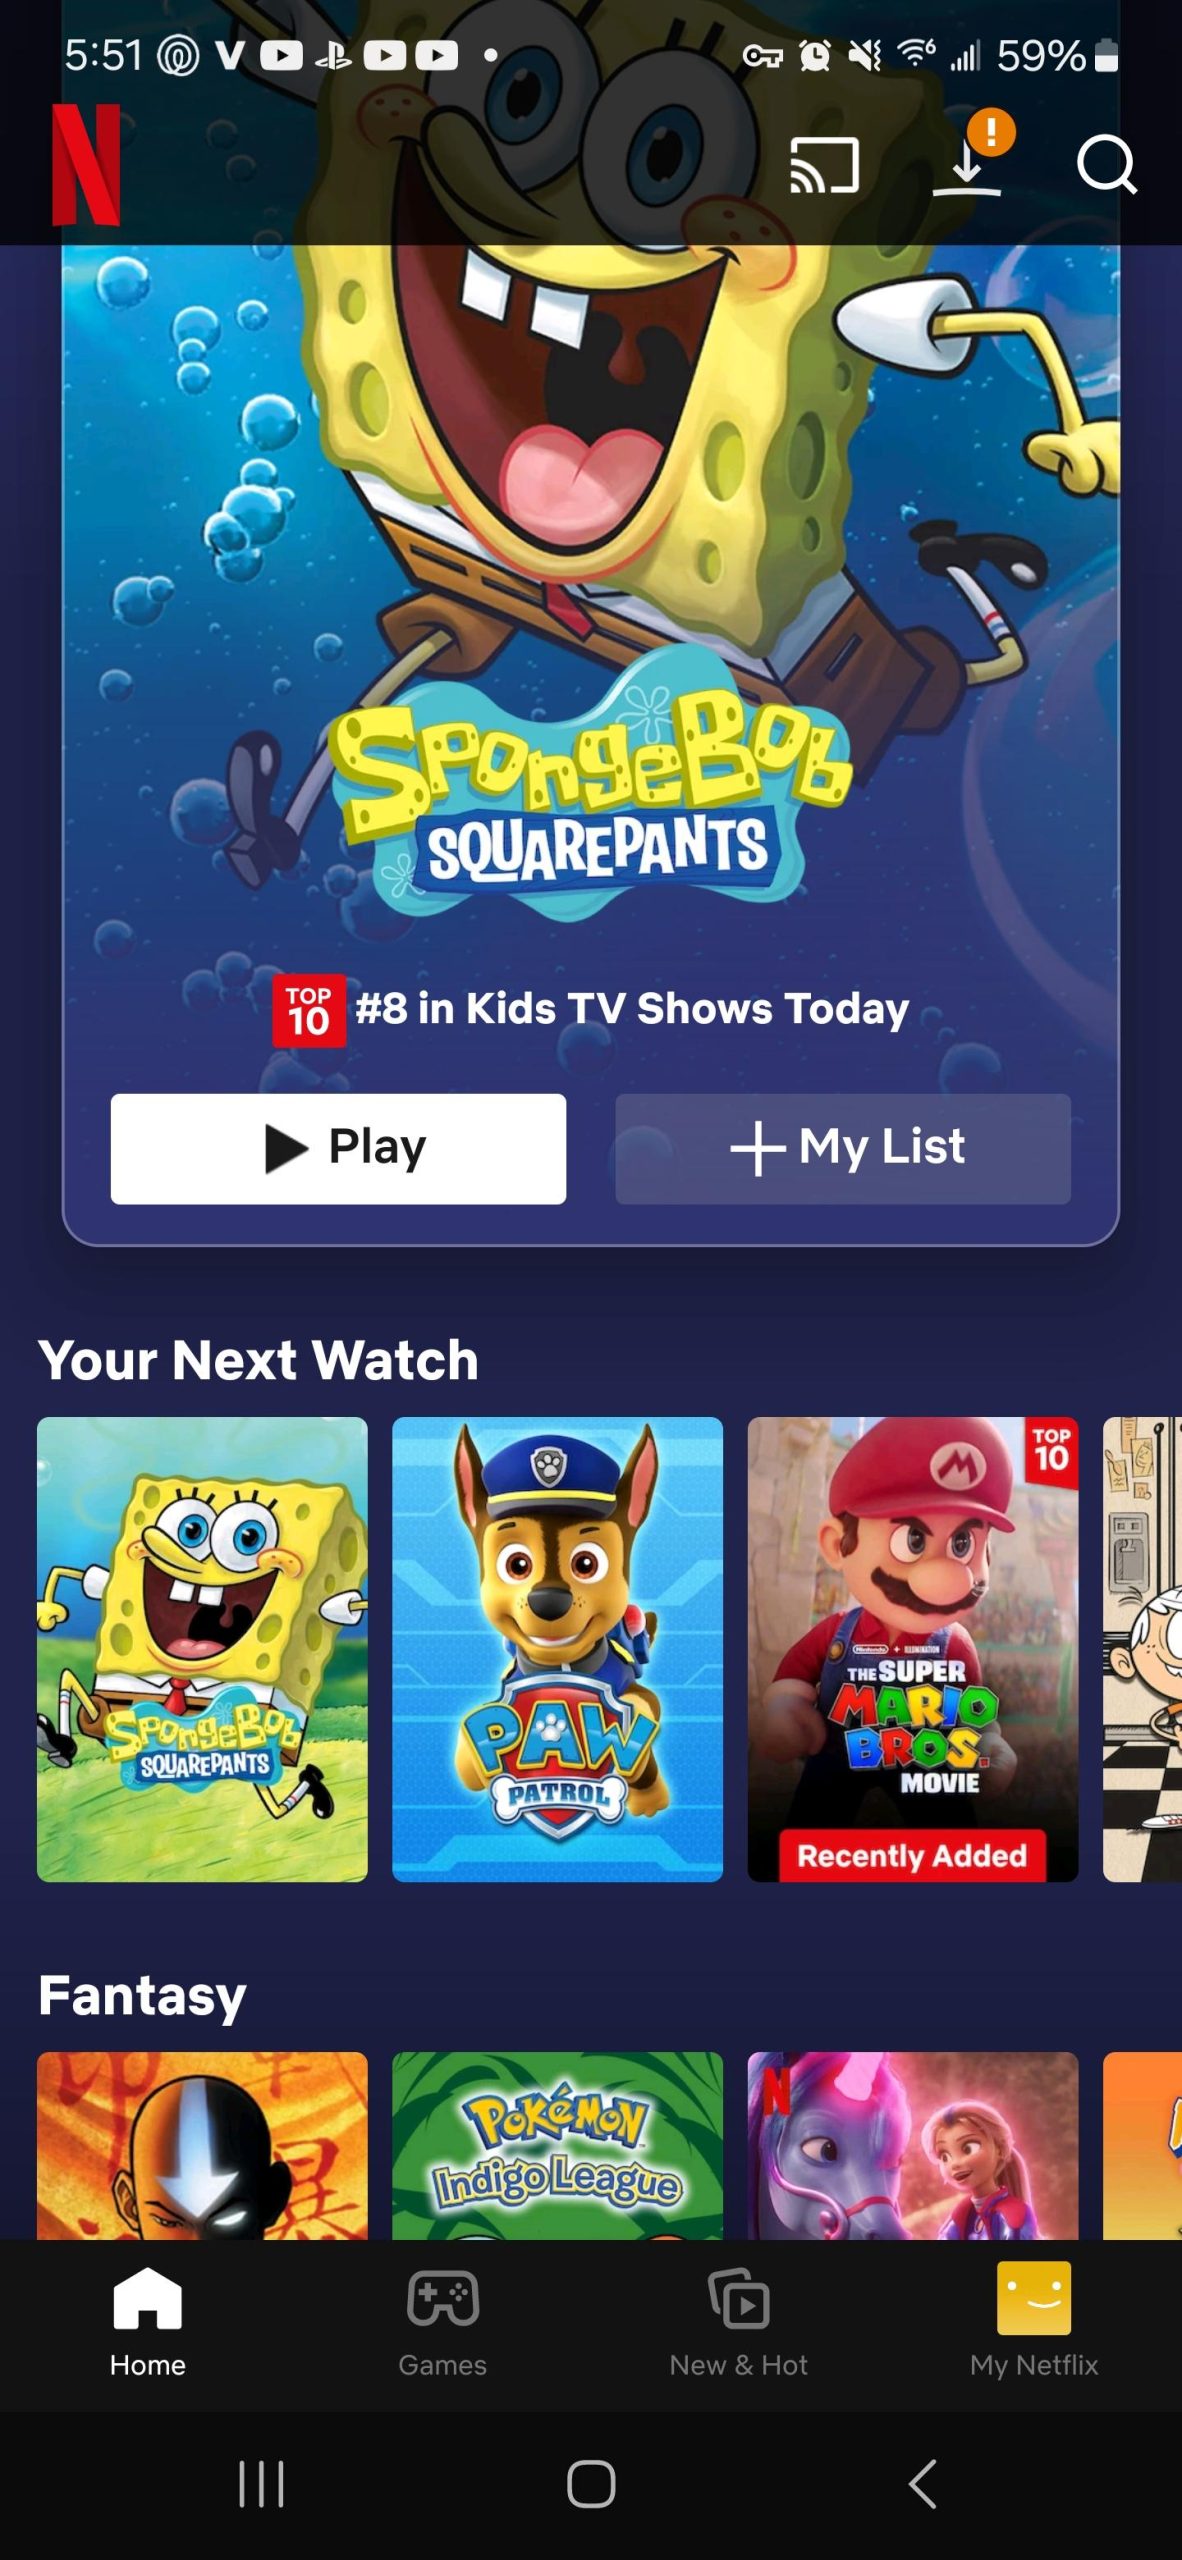
Task: Open Pokémon Indigo League poster
Action: [557, 2145]
